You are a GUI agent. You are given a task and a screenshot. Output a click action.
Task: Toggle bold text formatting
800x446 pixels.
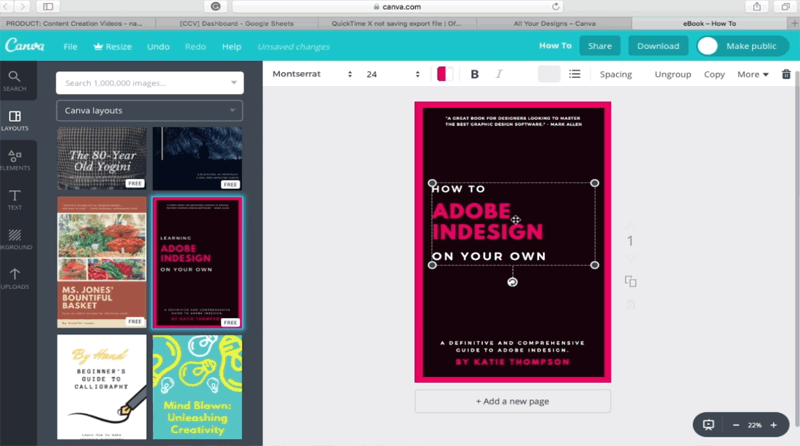click(475, 74)
